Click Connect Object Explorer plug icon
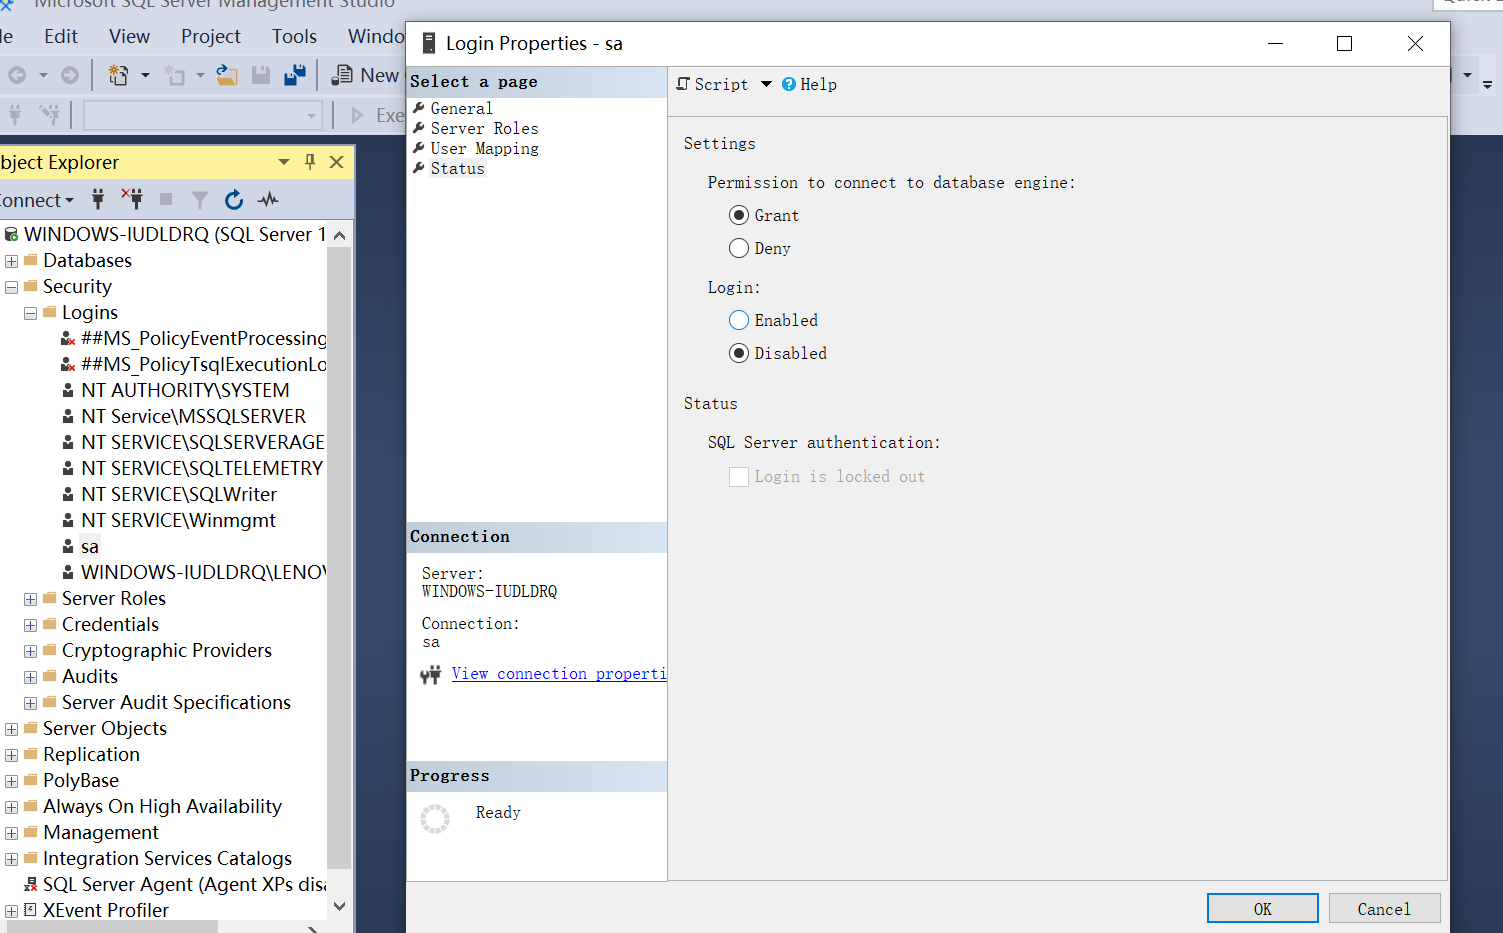Image resolution: width=1503 pixels, height=933 pixels. [x=98, y=199]
